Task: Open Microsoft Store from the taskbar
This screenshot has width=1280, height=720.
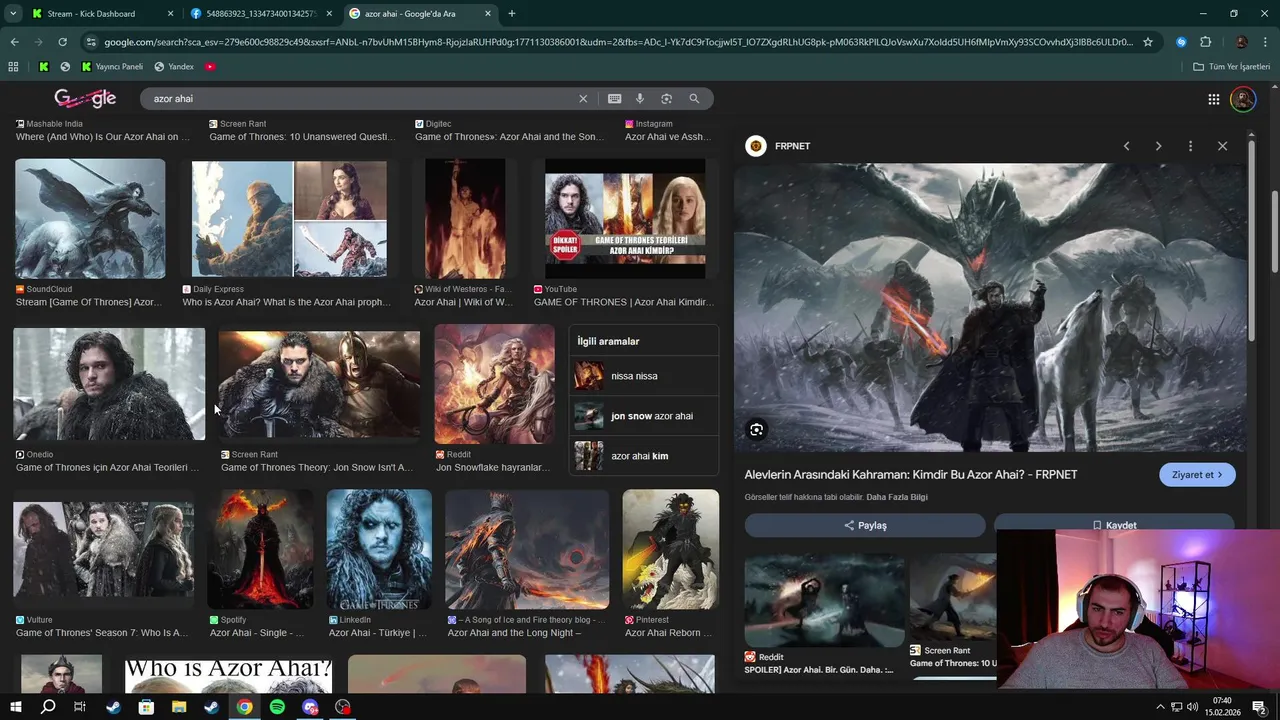Action: [x=146, y=707]
